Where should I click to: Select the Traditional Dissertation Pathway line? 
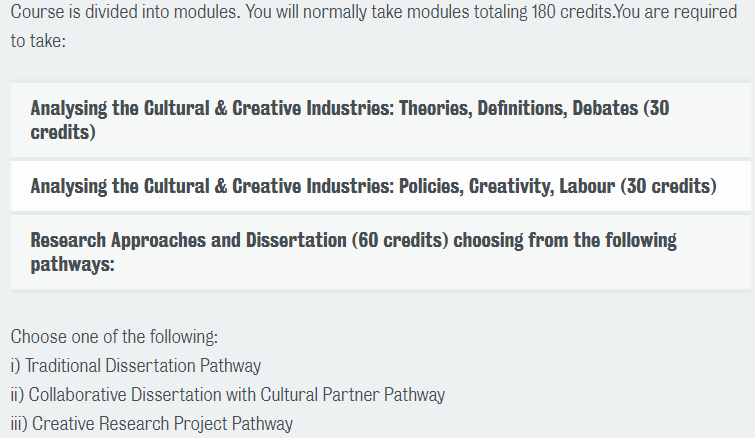click(136, 366)
